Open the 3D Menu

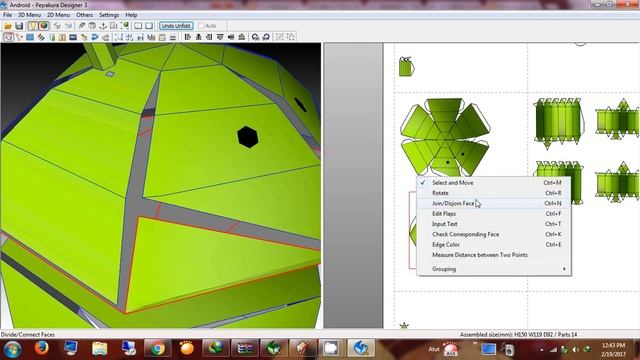(x=29, y=15)
